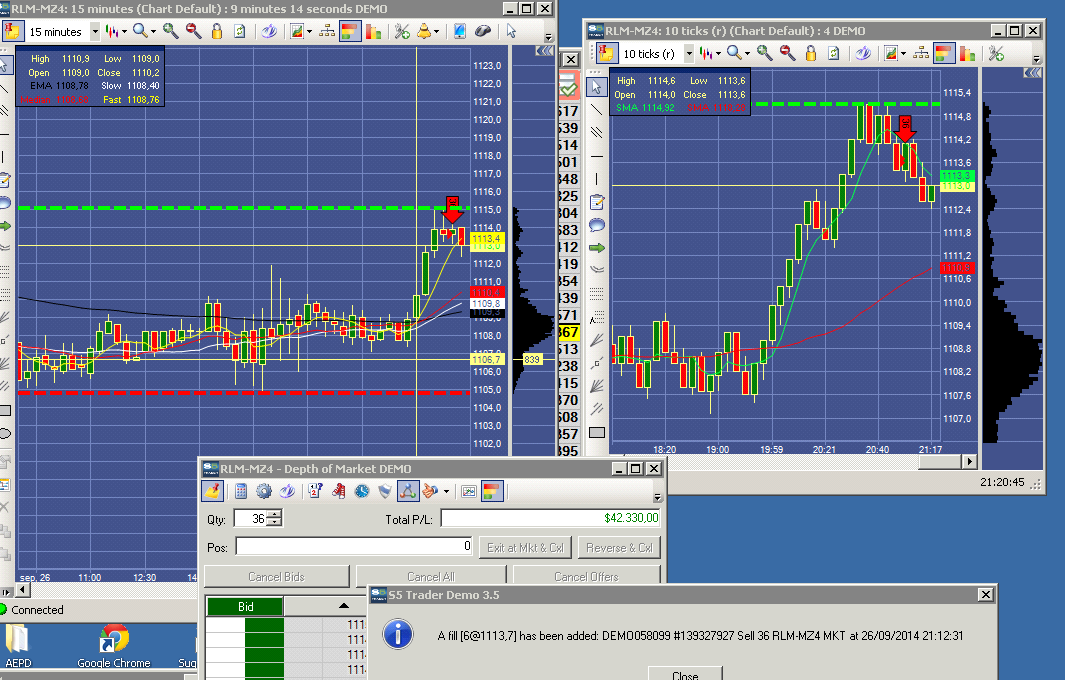Zoom in on the 15-minute chart
The height and width of the screenshot is (680, 1065).
[170, 31]
